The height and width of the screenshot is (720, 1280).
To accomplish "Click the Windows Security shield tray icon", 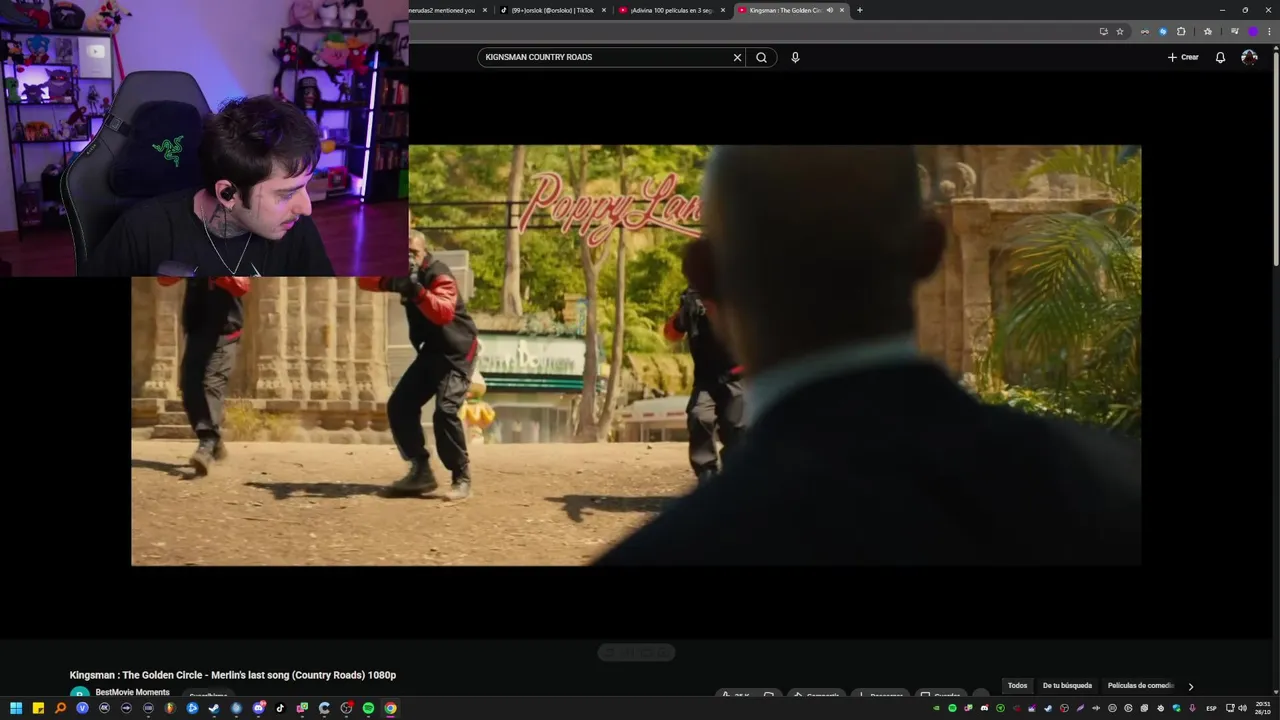I will coord(1176,708).
